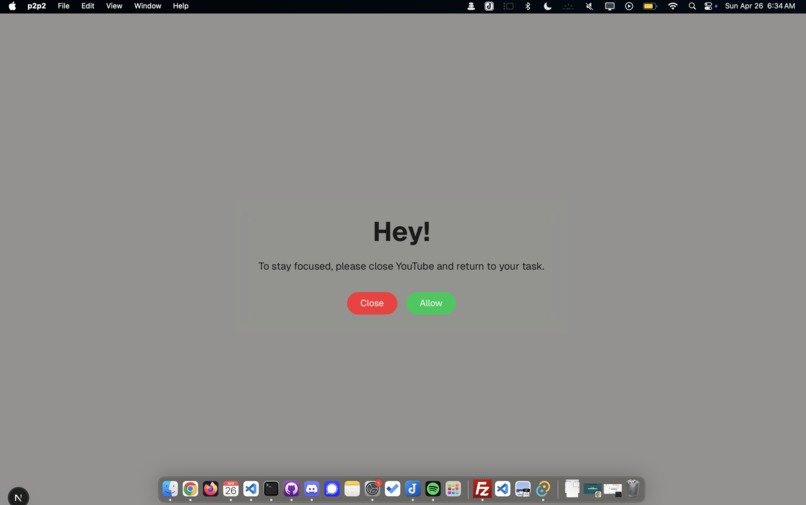Screen dimensions: 806x505
Task: Open Control Center in menu bar
Action: [709, 6]
